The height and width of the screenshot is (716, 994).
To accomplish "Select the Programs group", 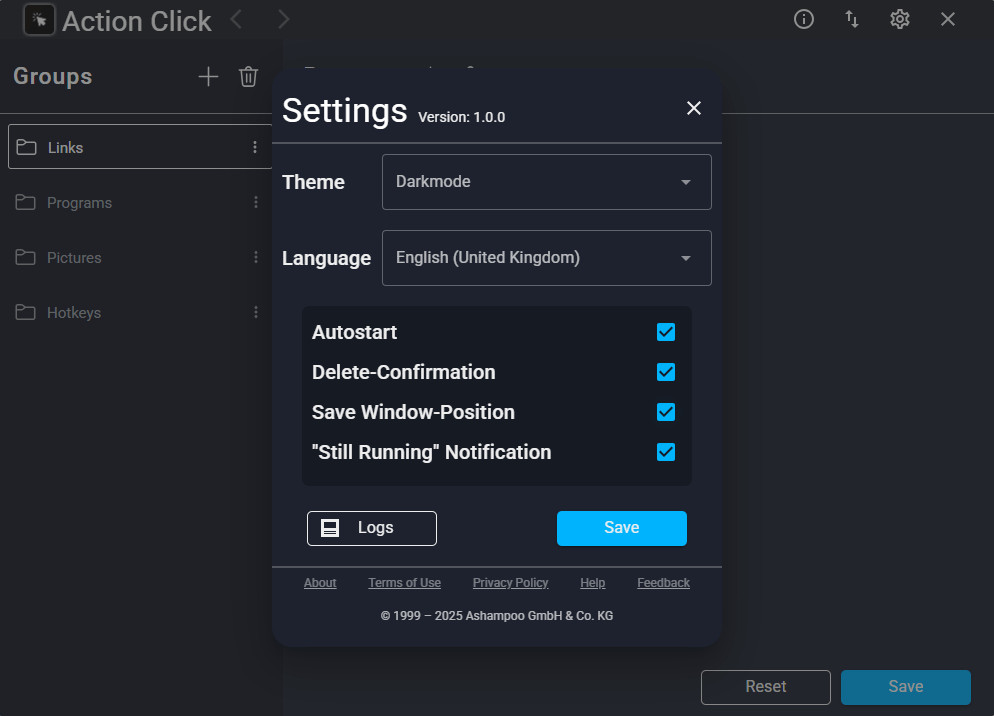I will [79, 202].
